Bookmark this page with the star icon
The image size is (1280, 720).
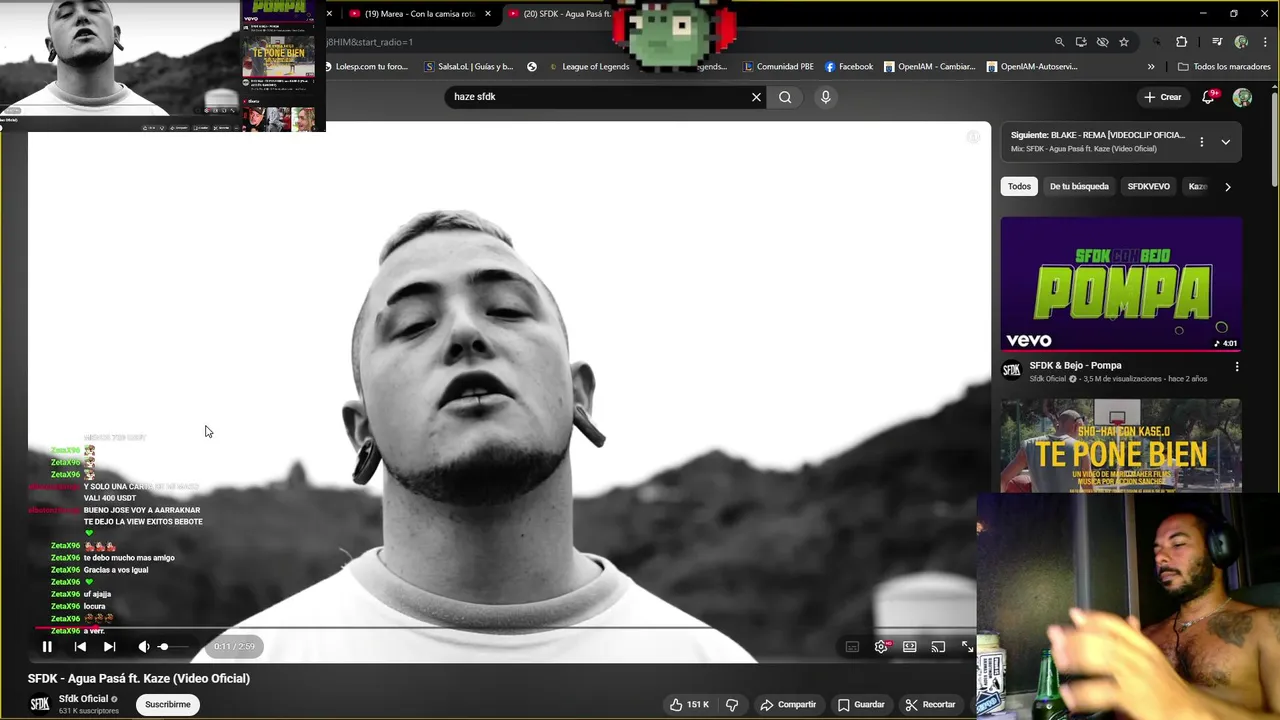[1124, 42]
